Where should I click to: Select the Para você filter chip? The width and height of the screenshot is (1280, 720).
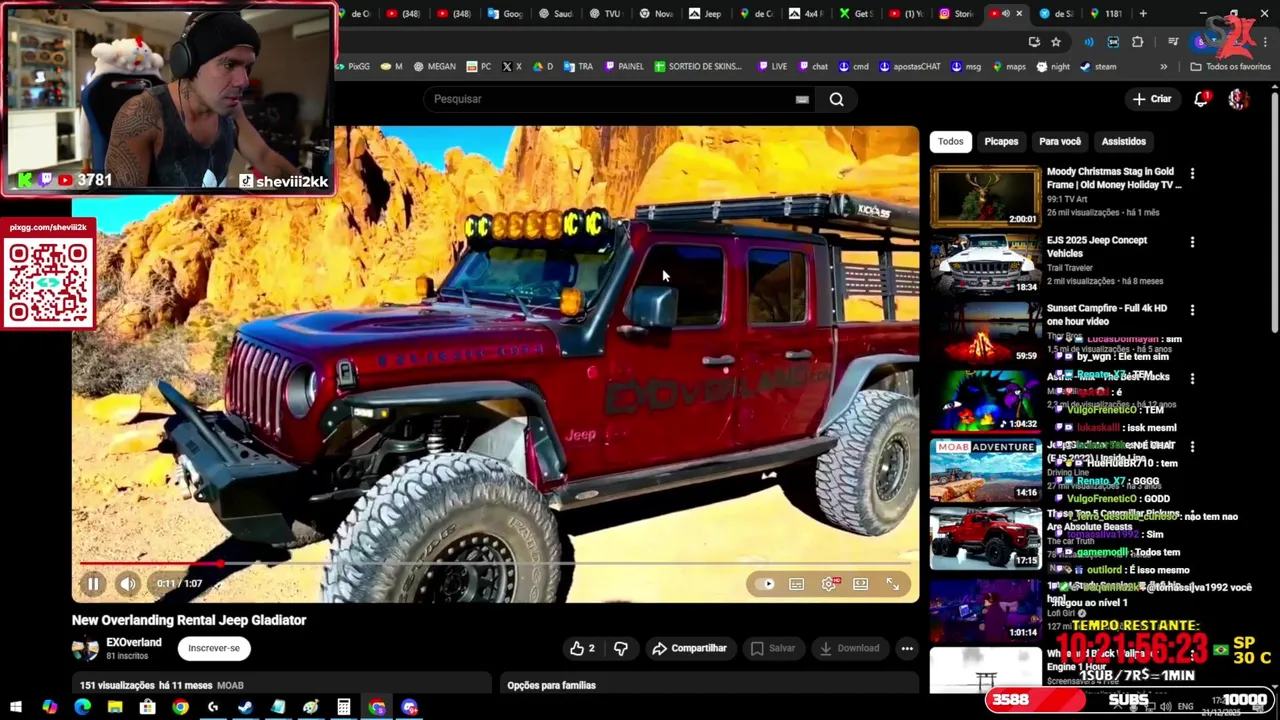click(1060, 141)
